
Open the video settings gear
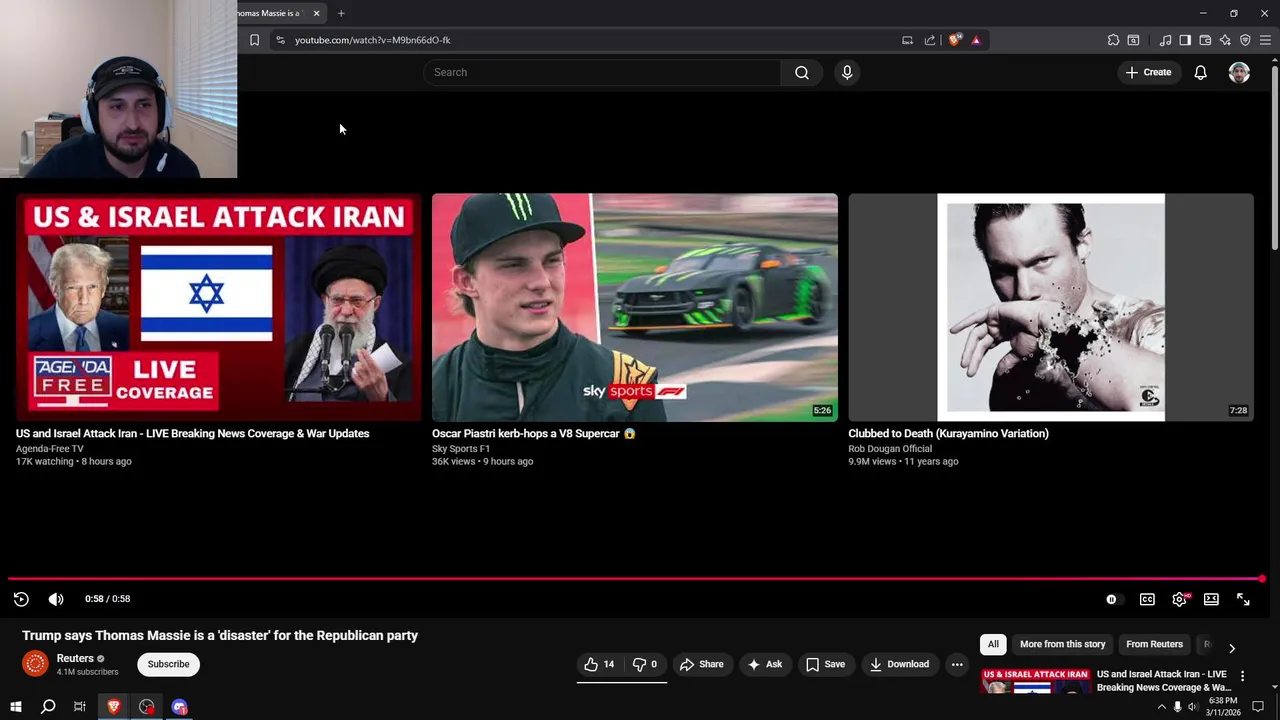tap(1180, 599)
